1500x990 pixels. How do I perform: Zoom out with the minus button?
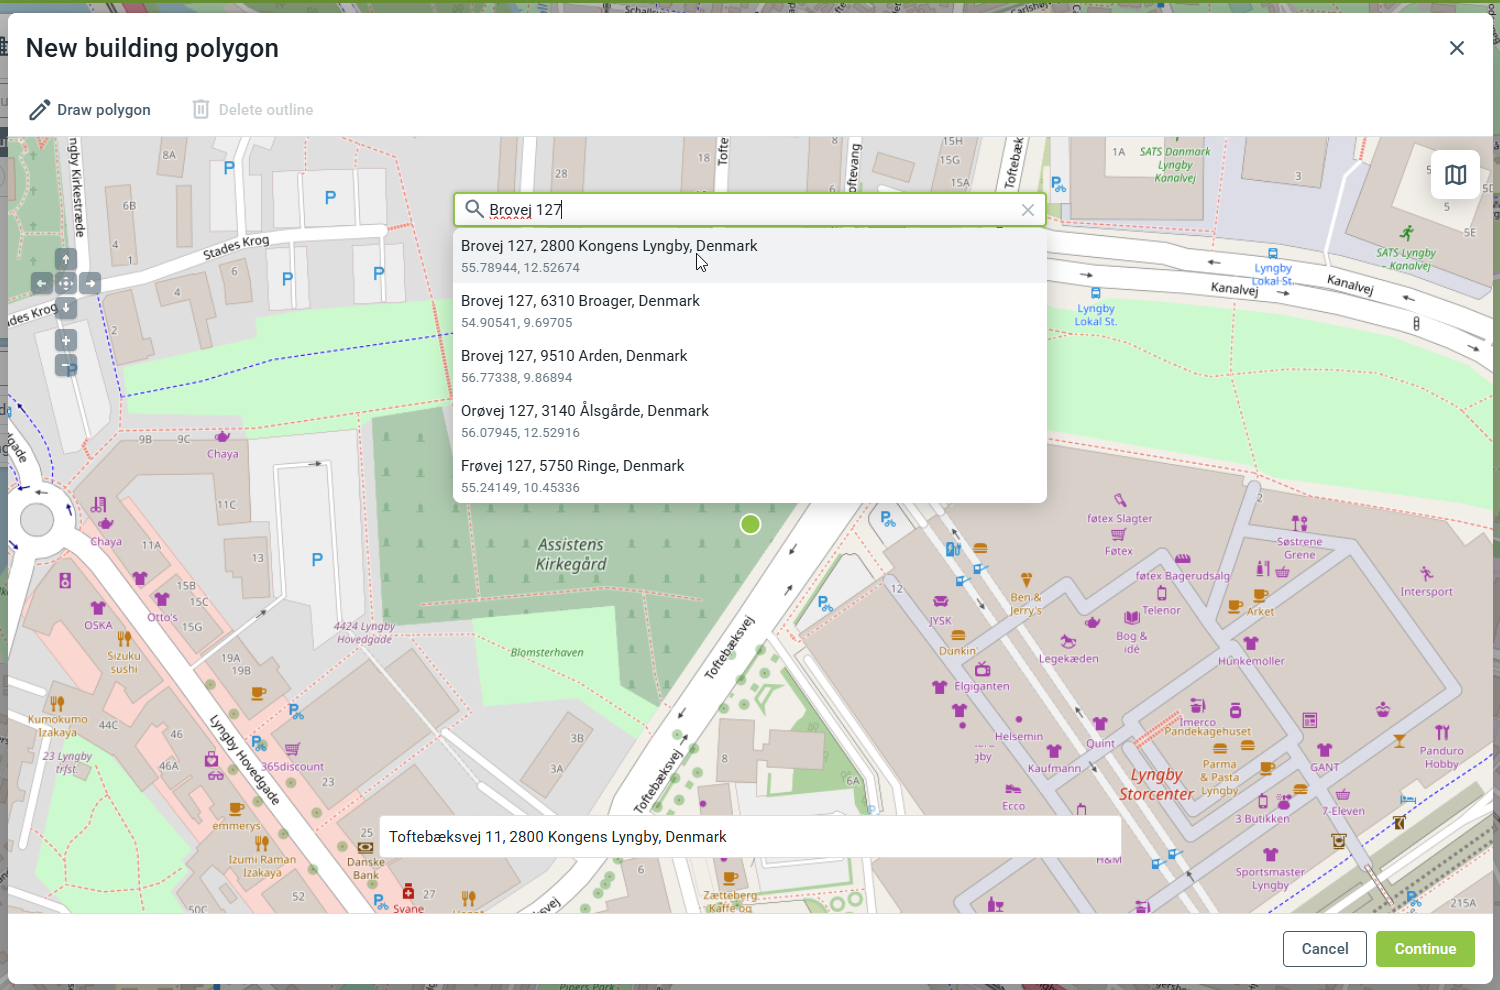pos(66,366)
